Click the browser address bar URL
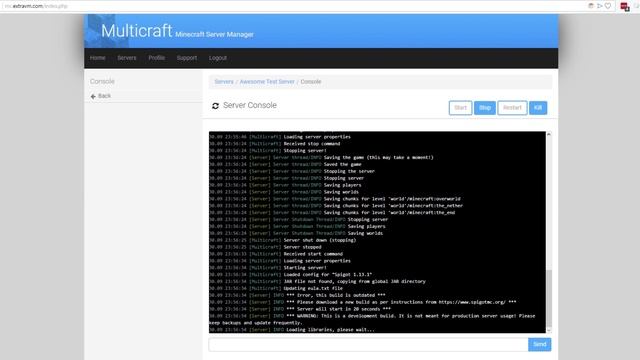 (36, 6)
